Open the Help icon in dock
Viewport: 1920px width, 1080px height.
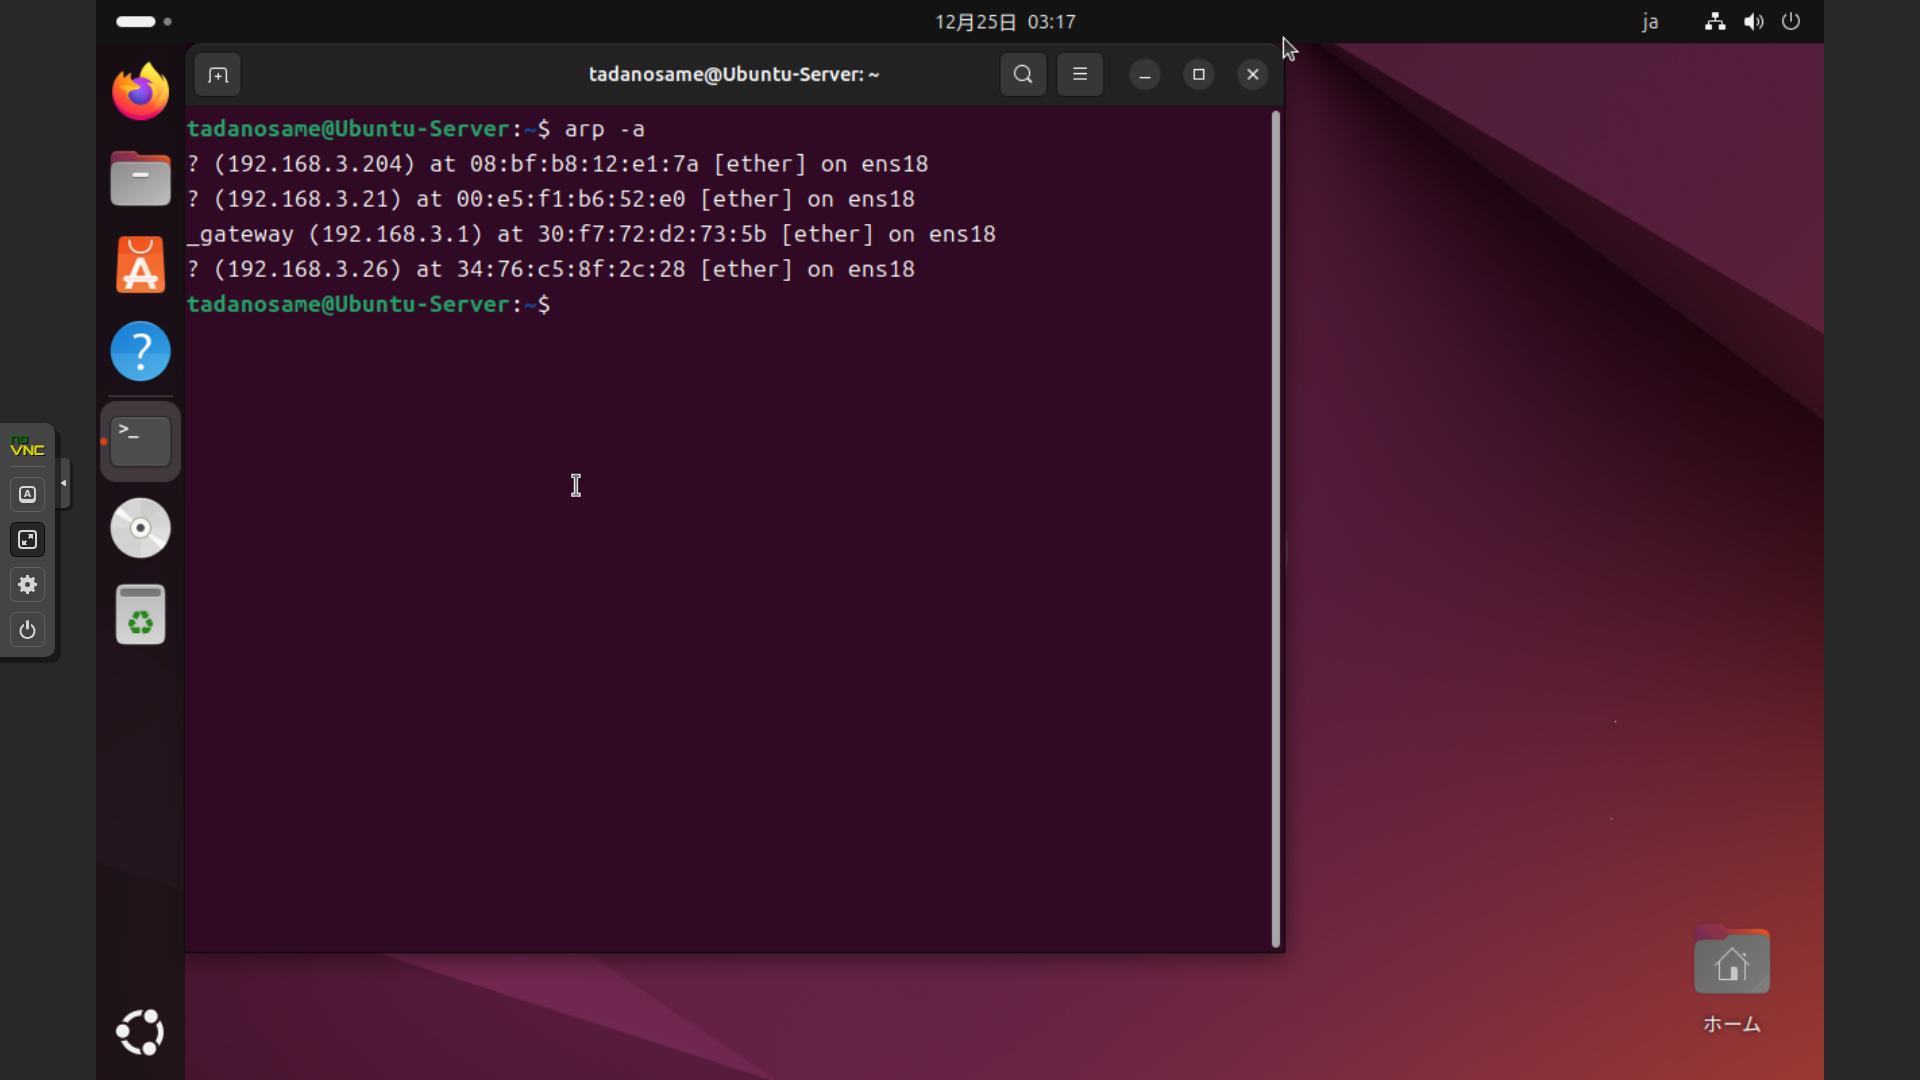pos(140,351)
